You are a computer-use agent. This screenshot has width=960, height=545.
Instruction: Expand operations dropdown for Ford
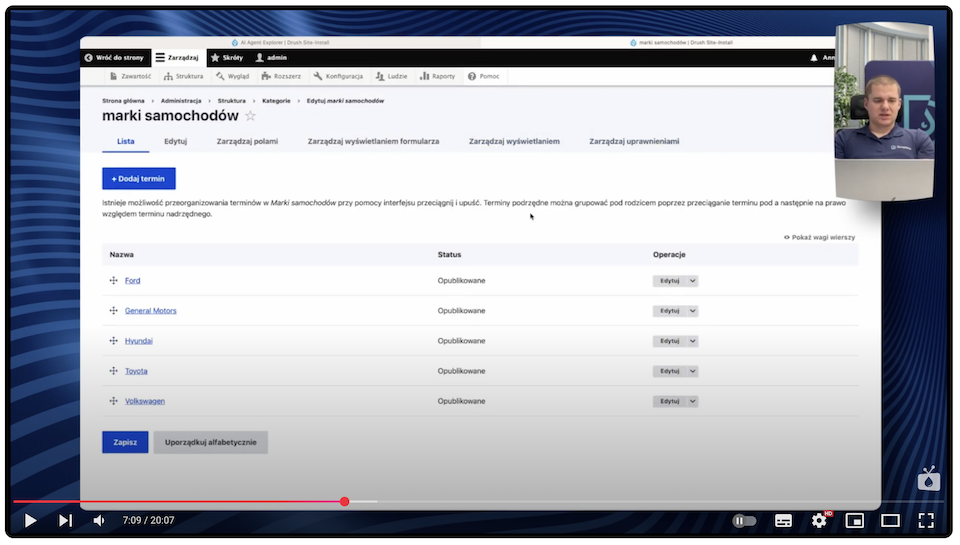(x=692, y=280)
